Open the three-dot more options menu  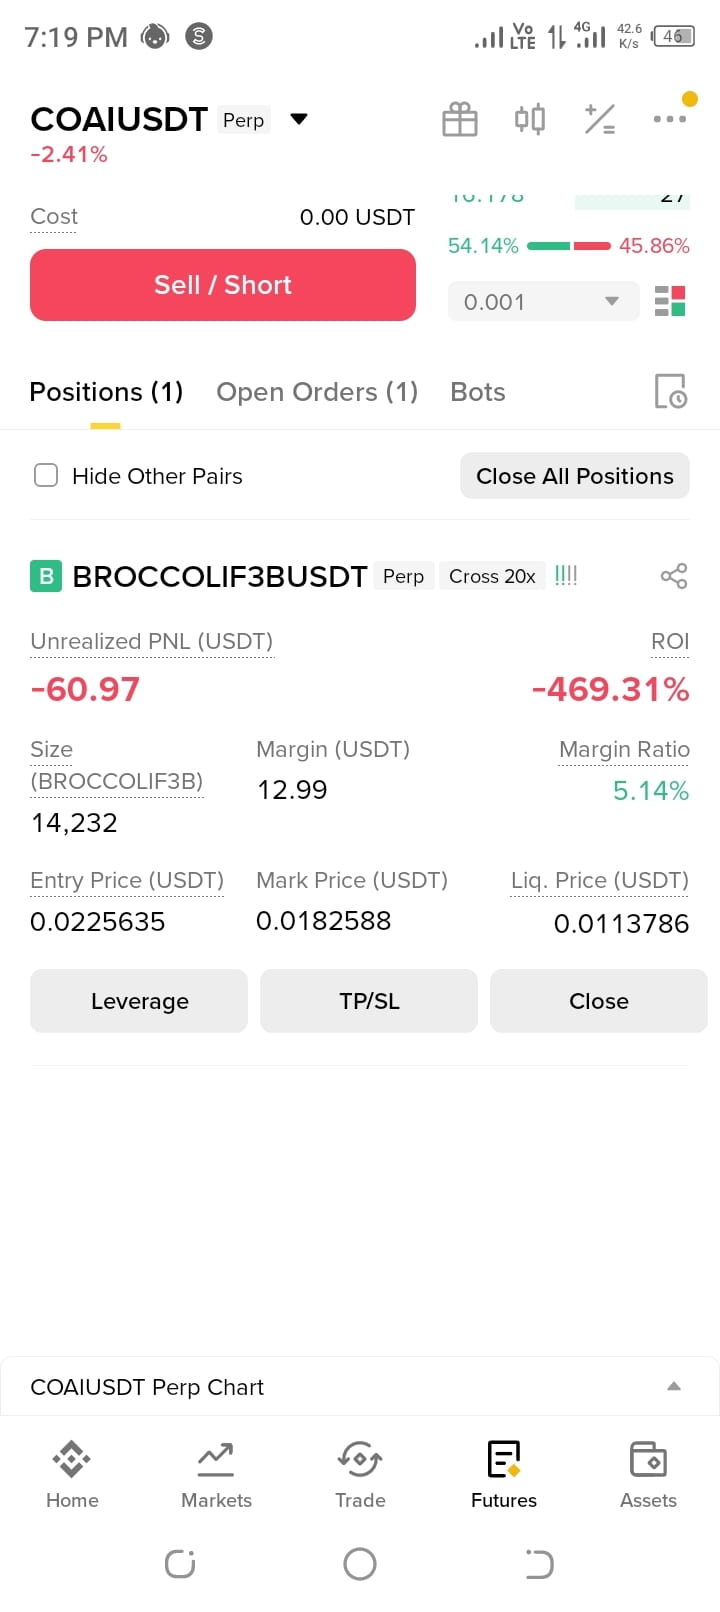coord(669,119)
